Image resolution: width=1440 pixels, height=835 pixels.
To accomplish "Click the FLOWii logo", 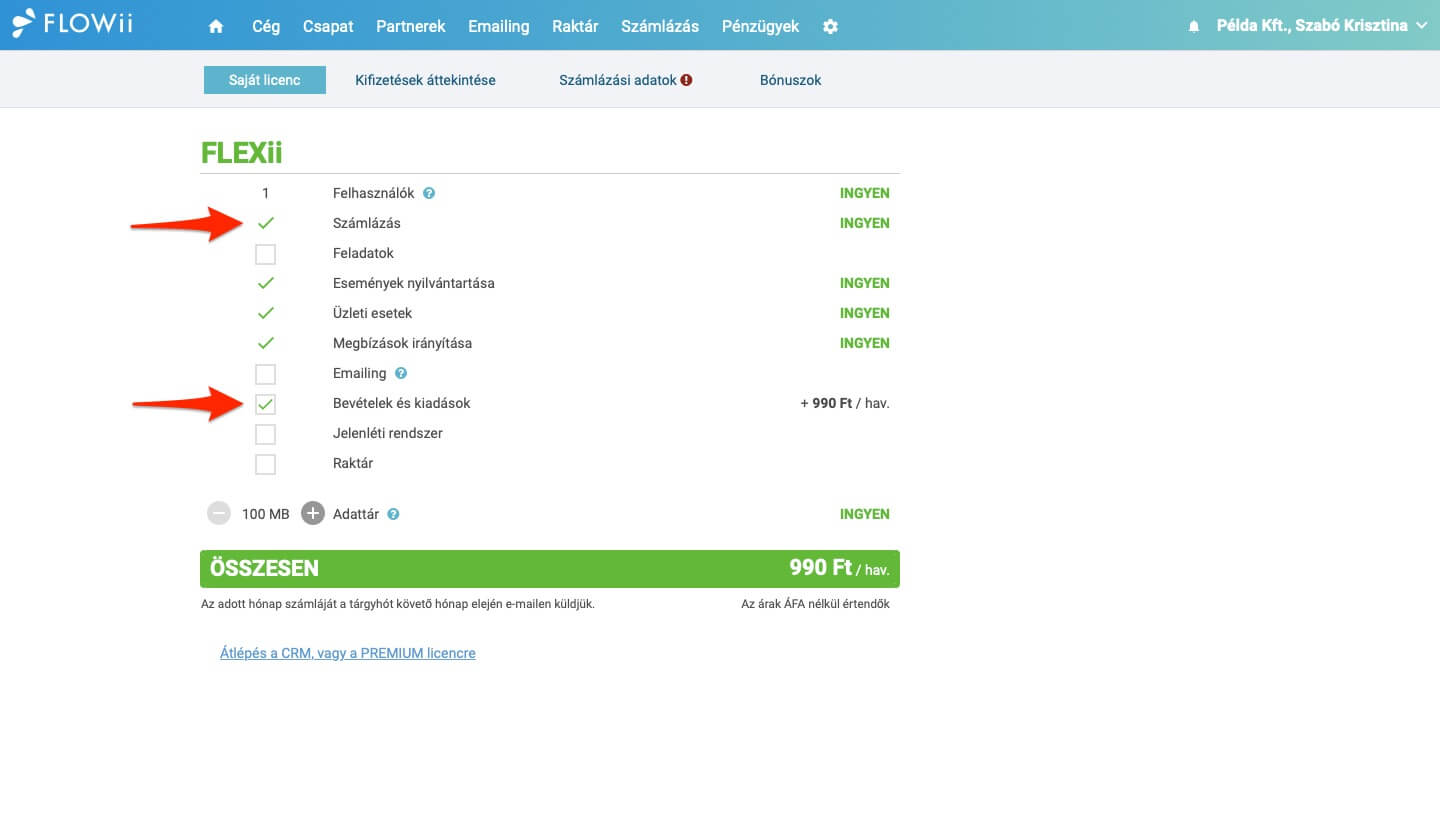I will (72, 23).
